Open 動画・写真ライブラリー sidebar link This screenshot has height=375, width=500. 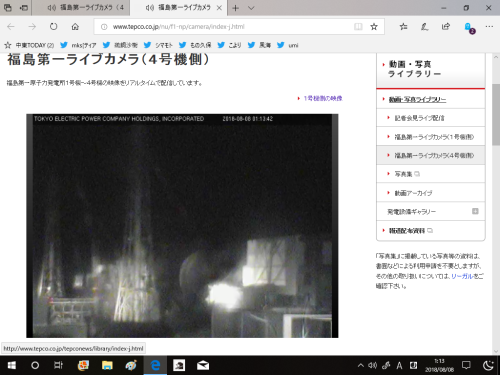pos(417,99)
